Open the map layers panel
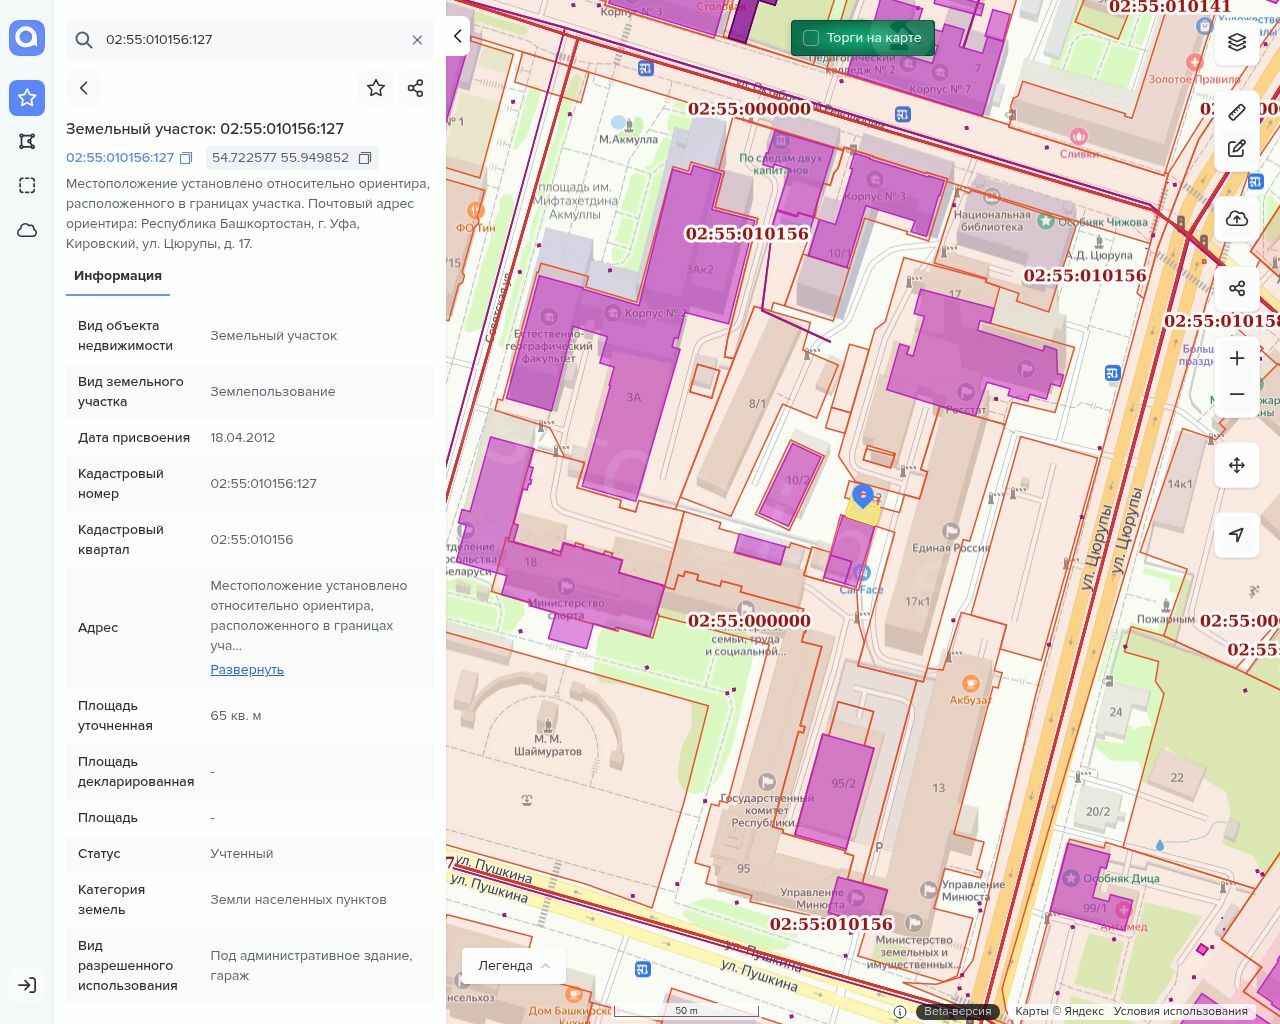This screenshot has width=1280, height=1024. pyautogui.click(x=1237, y=42)
